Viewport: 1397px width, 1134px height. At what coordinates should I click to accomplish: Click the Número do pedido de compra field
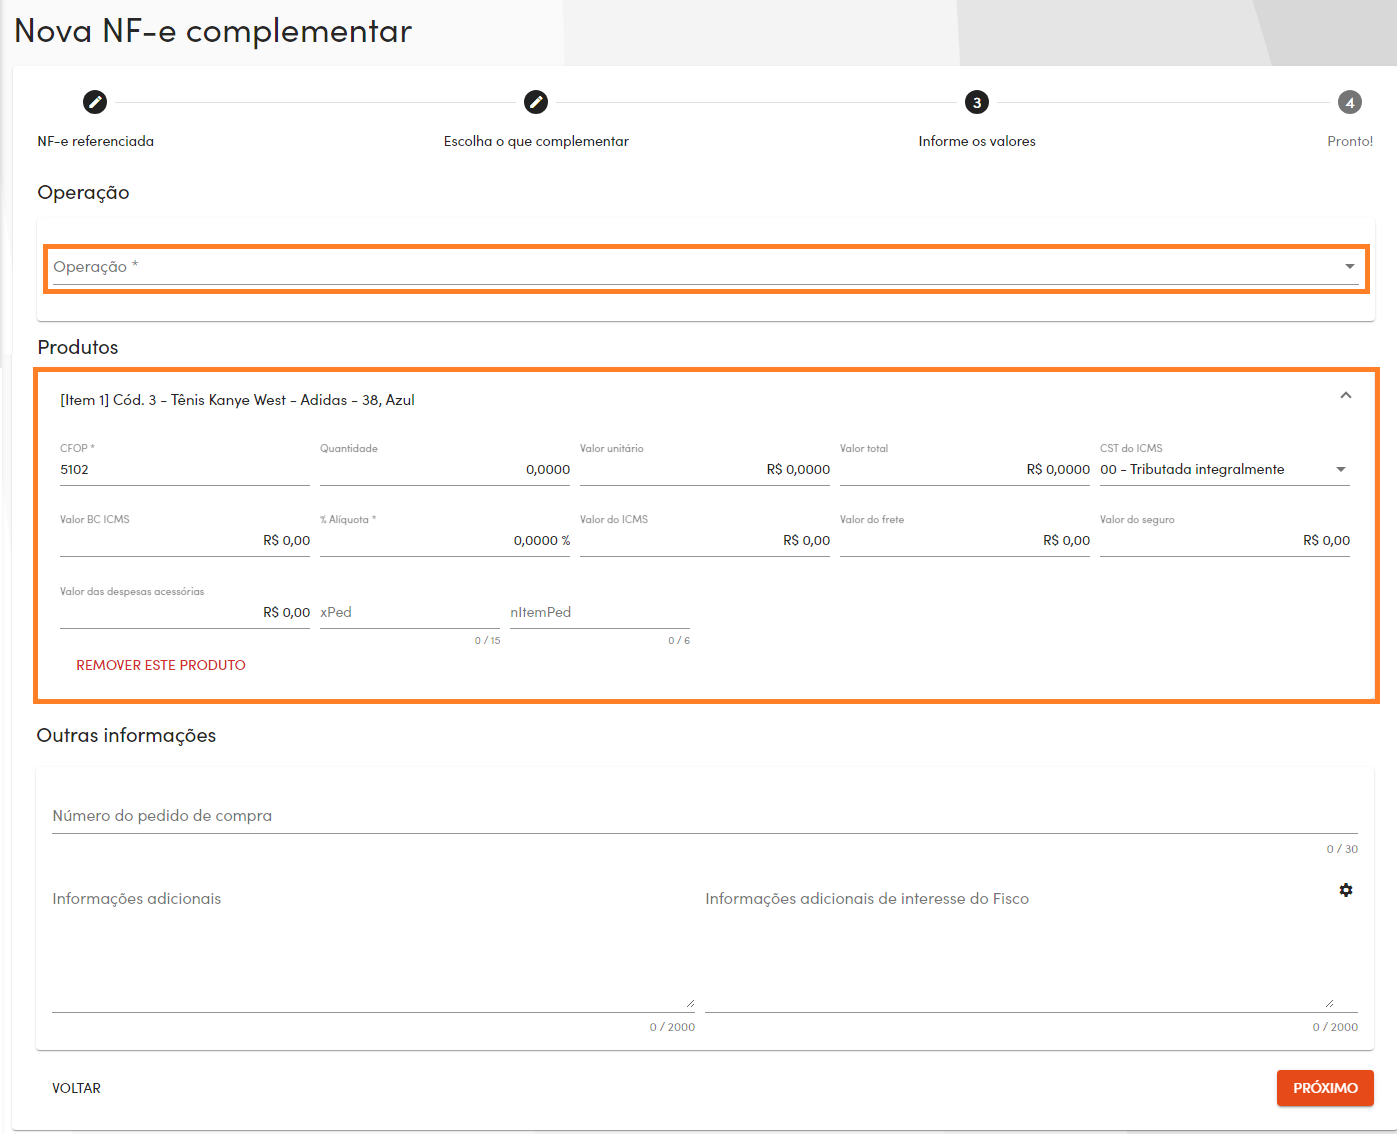click(x=705, y=816)
